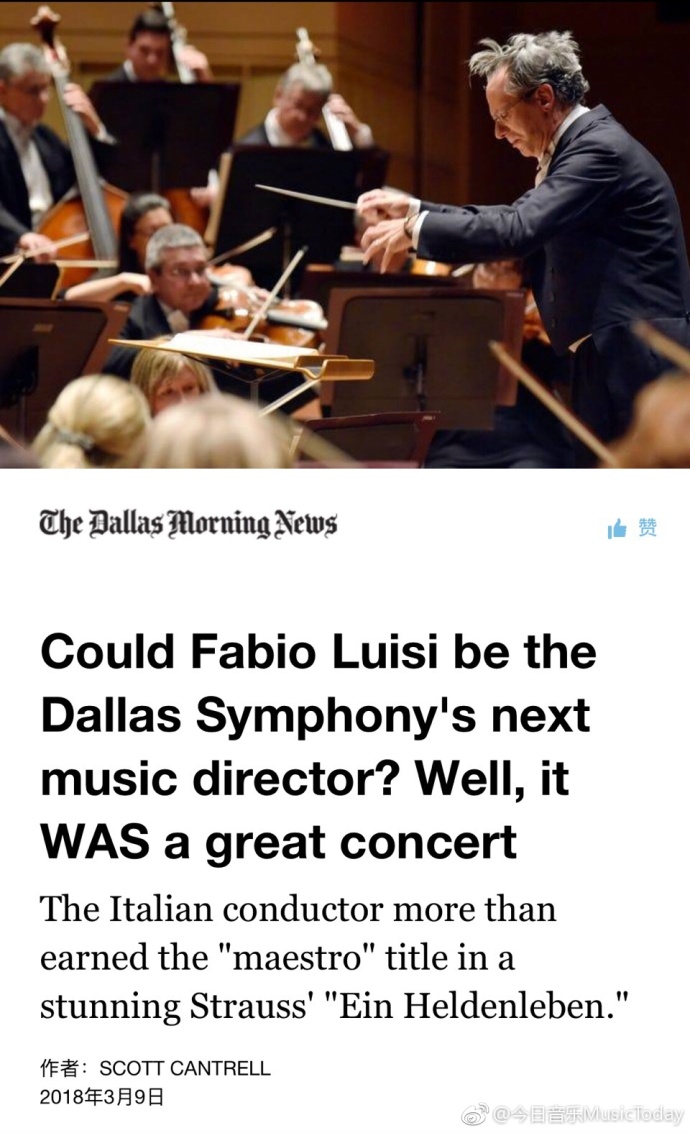This screenshot has width=690, height=1133.
Task: Tap the blue thumbs-up like icon
Action: pos(616,529)
